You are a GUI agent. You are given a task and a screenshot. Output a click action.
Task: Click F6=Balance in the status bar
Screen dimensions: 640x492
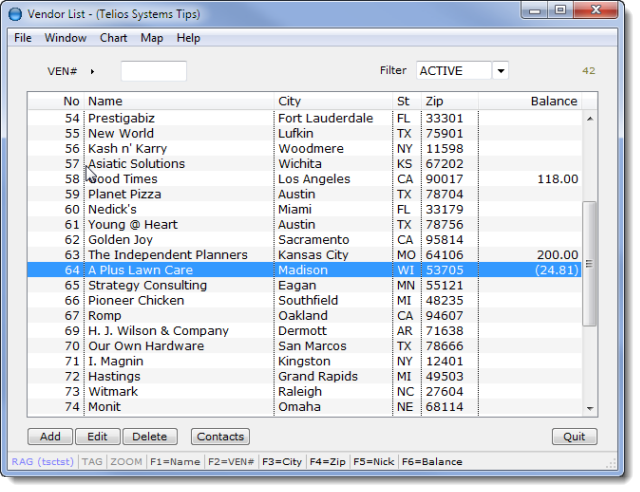(431, 462)
